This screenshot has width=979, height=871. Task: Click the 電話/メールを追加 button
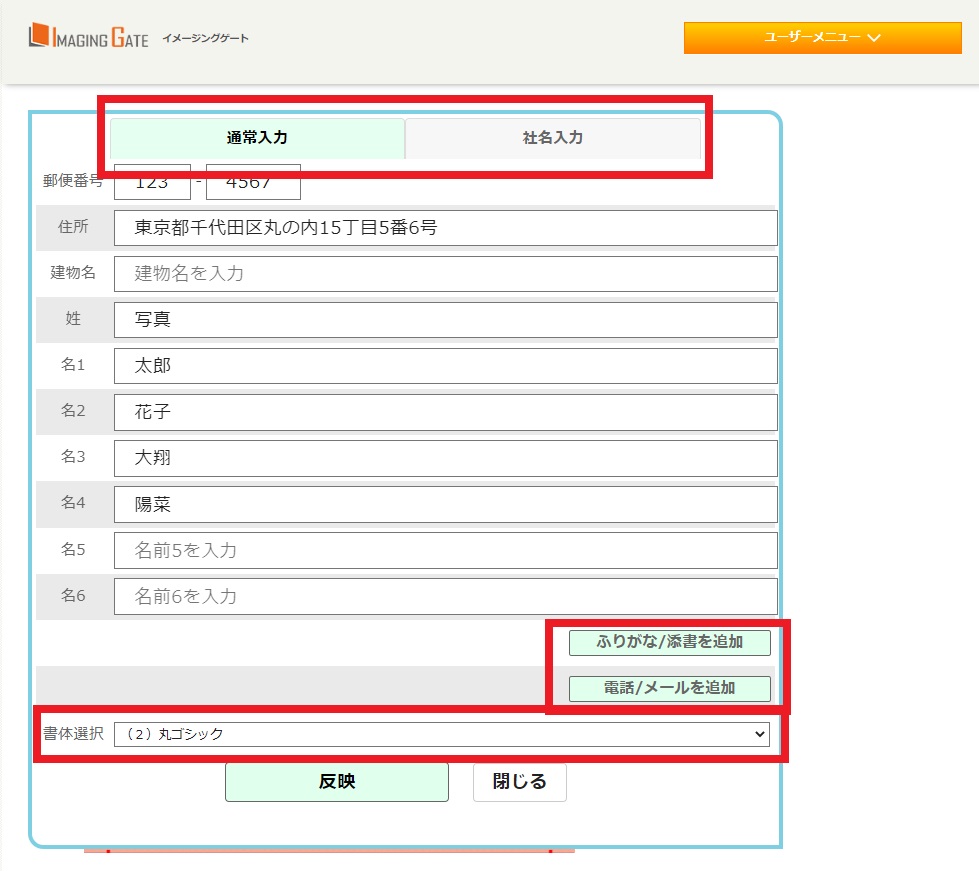coord(669,689)
